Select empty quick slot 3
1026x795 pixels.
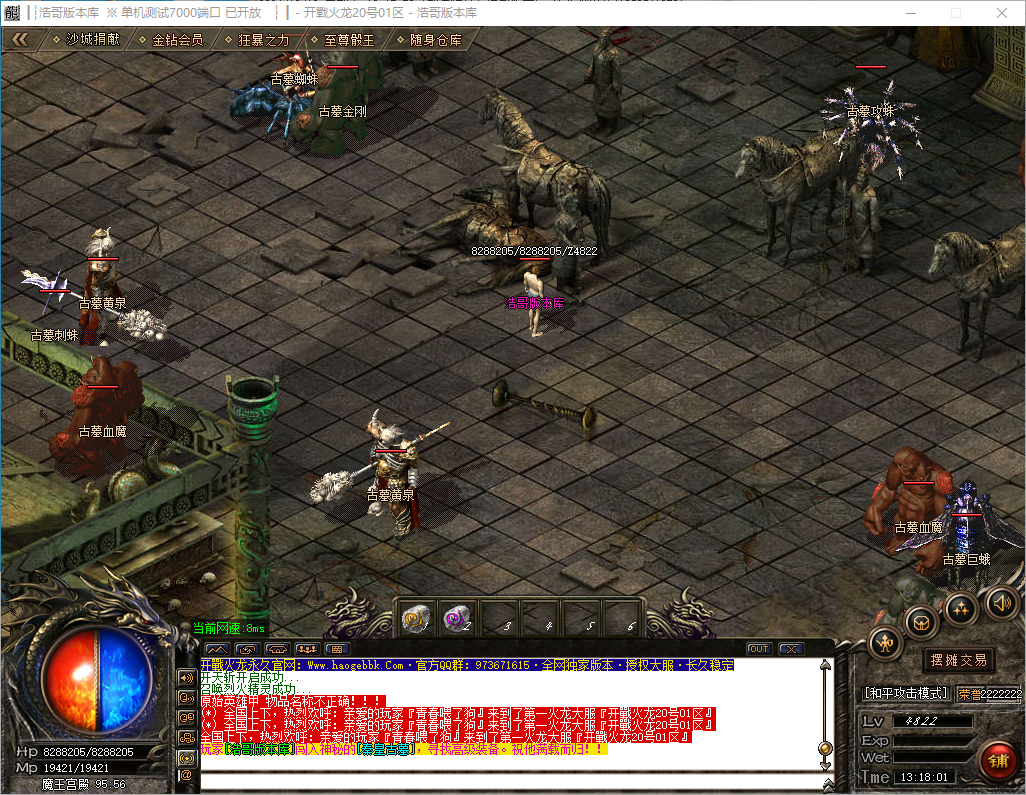499,618
